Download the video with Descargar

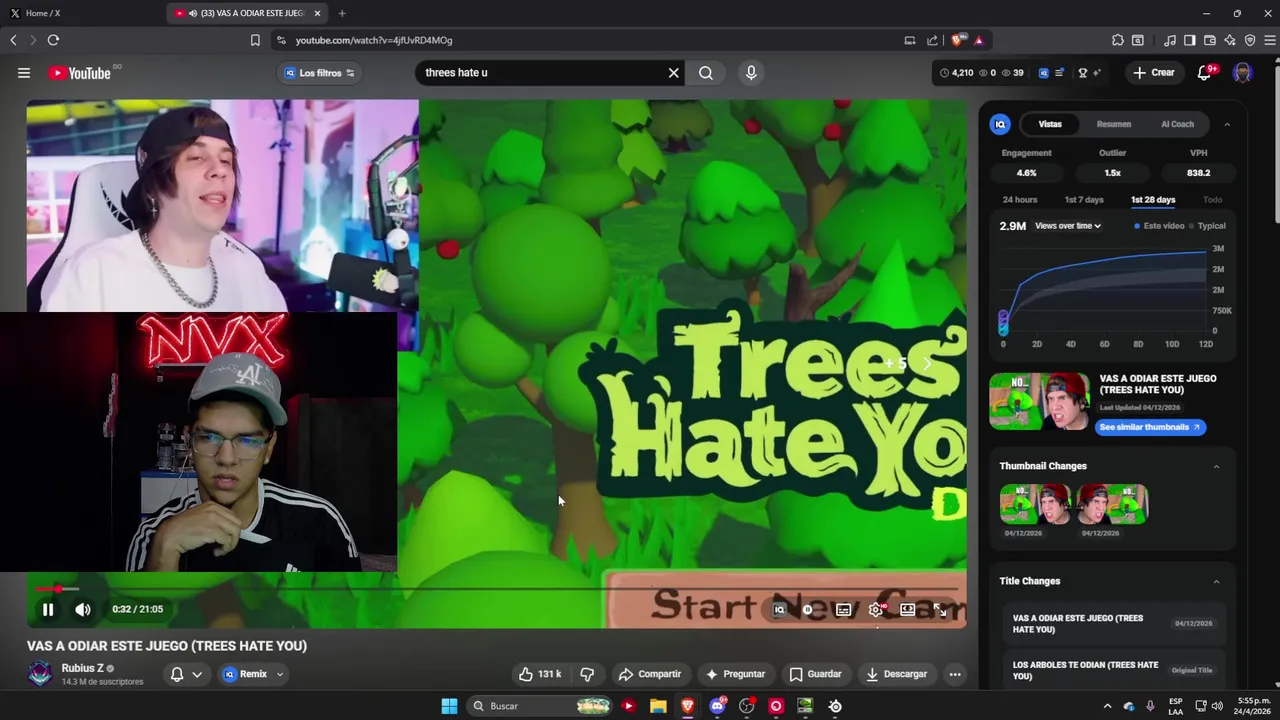tap(896, 674)
